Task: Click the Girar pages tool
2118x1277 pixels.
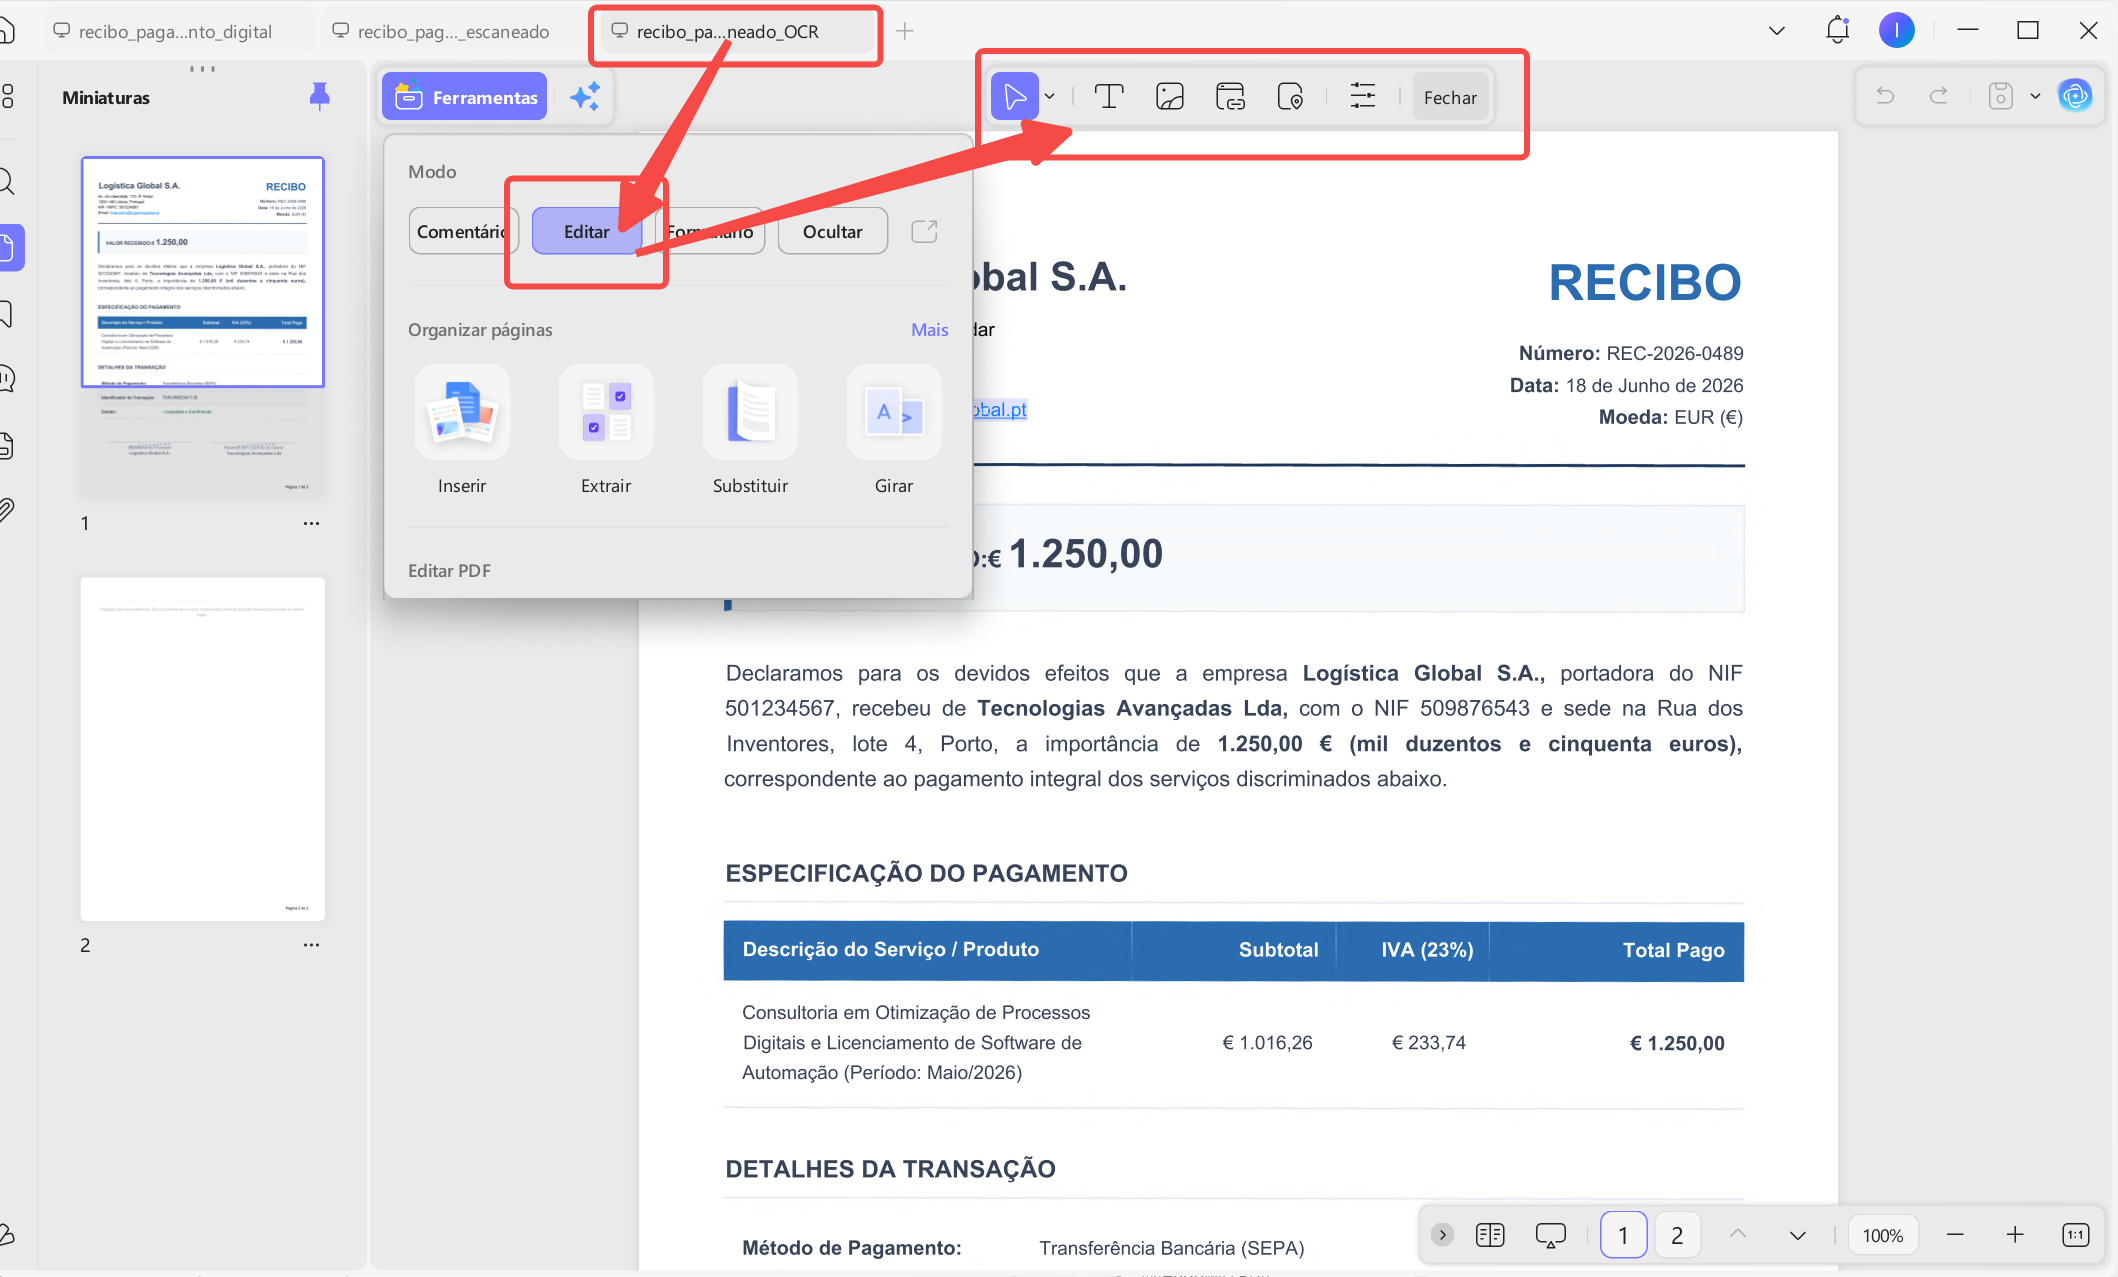Action: tap(894, 431)
